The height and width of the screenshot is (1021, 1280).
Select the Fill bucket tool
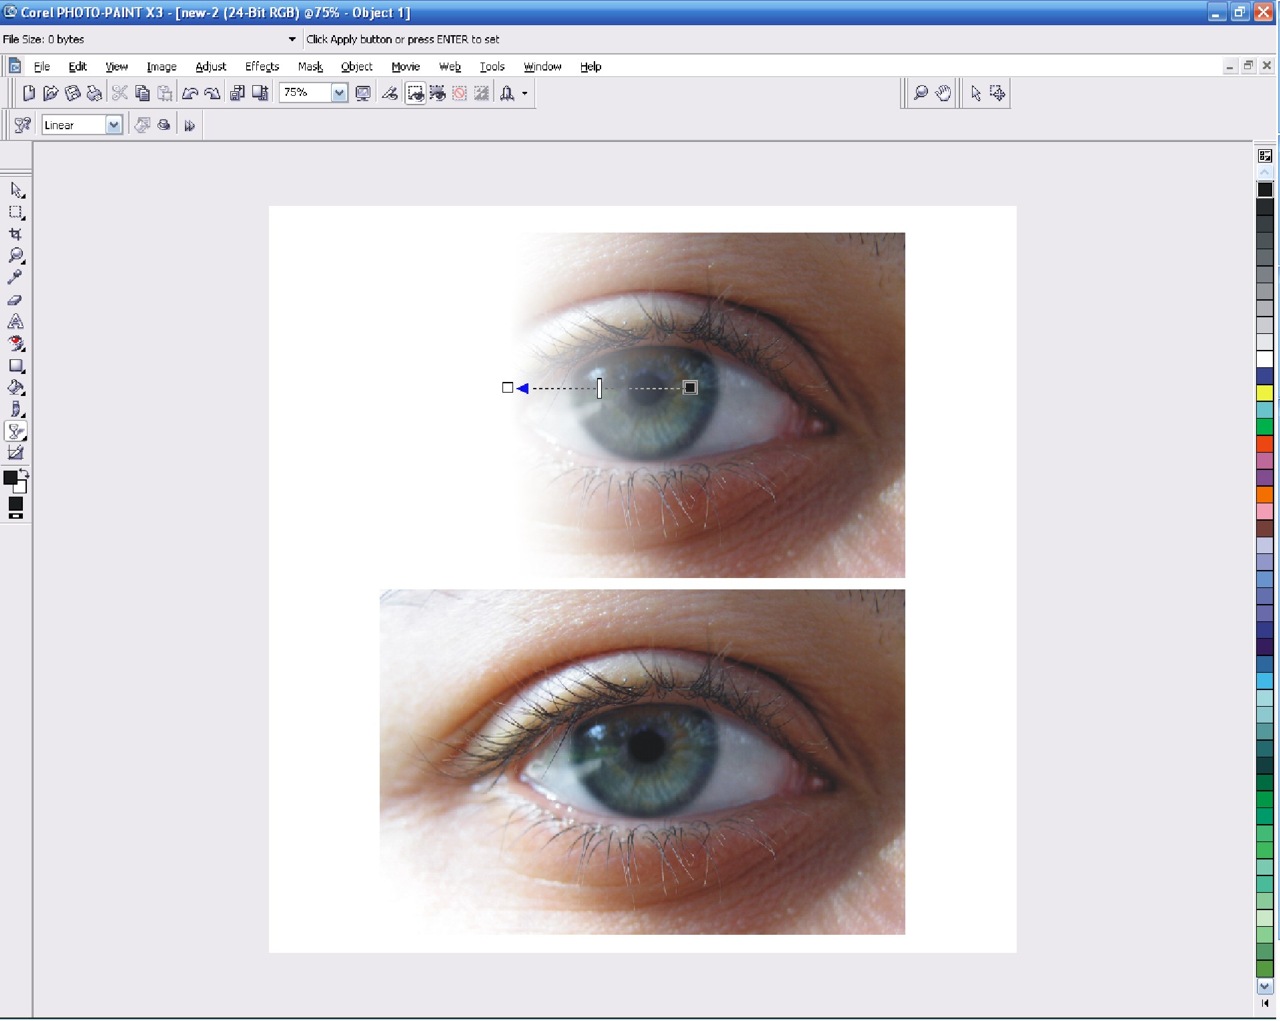(x=16, y=388)
